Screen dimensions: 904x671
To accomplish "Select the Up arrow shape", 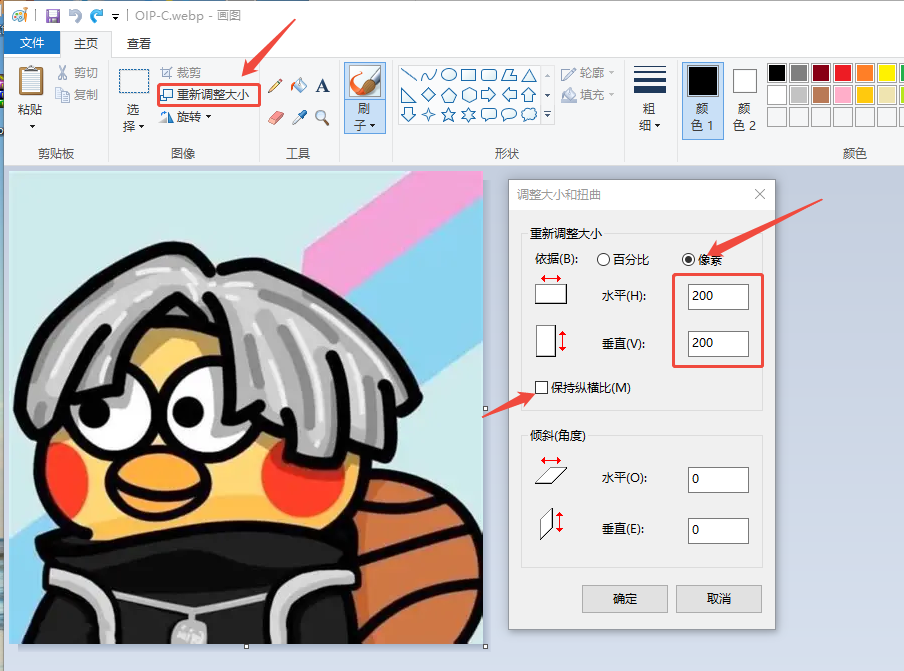I will [x=529, y=95].
